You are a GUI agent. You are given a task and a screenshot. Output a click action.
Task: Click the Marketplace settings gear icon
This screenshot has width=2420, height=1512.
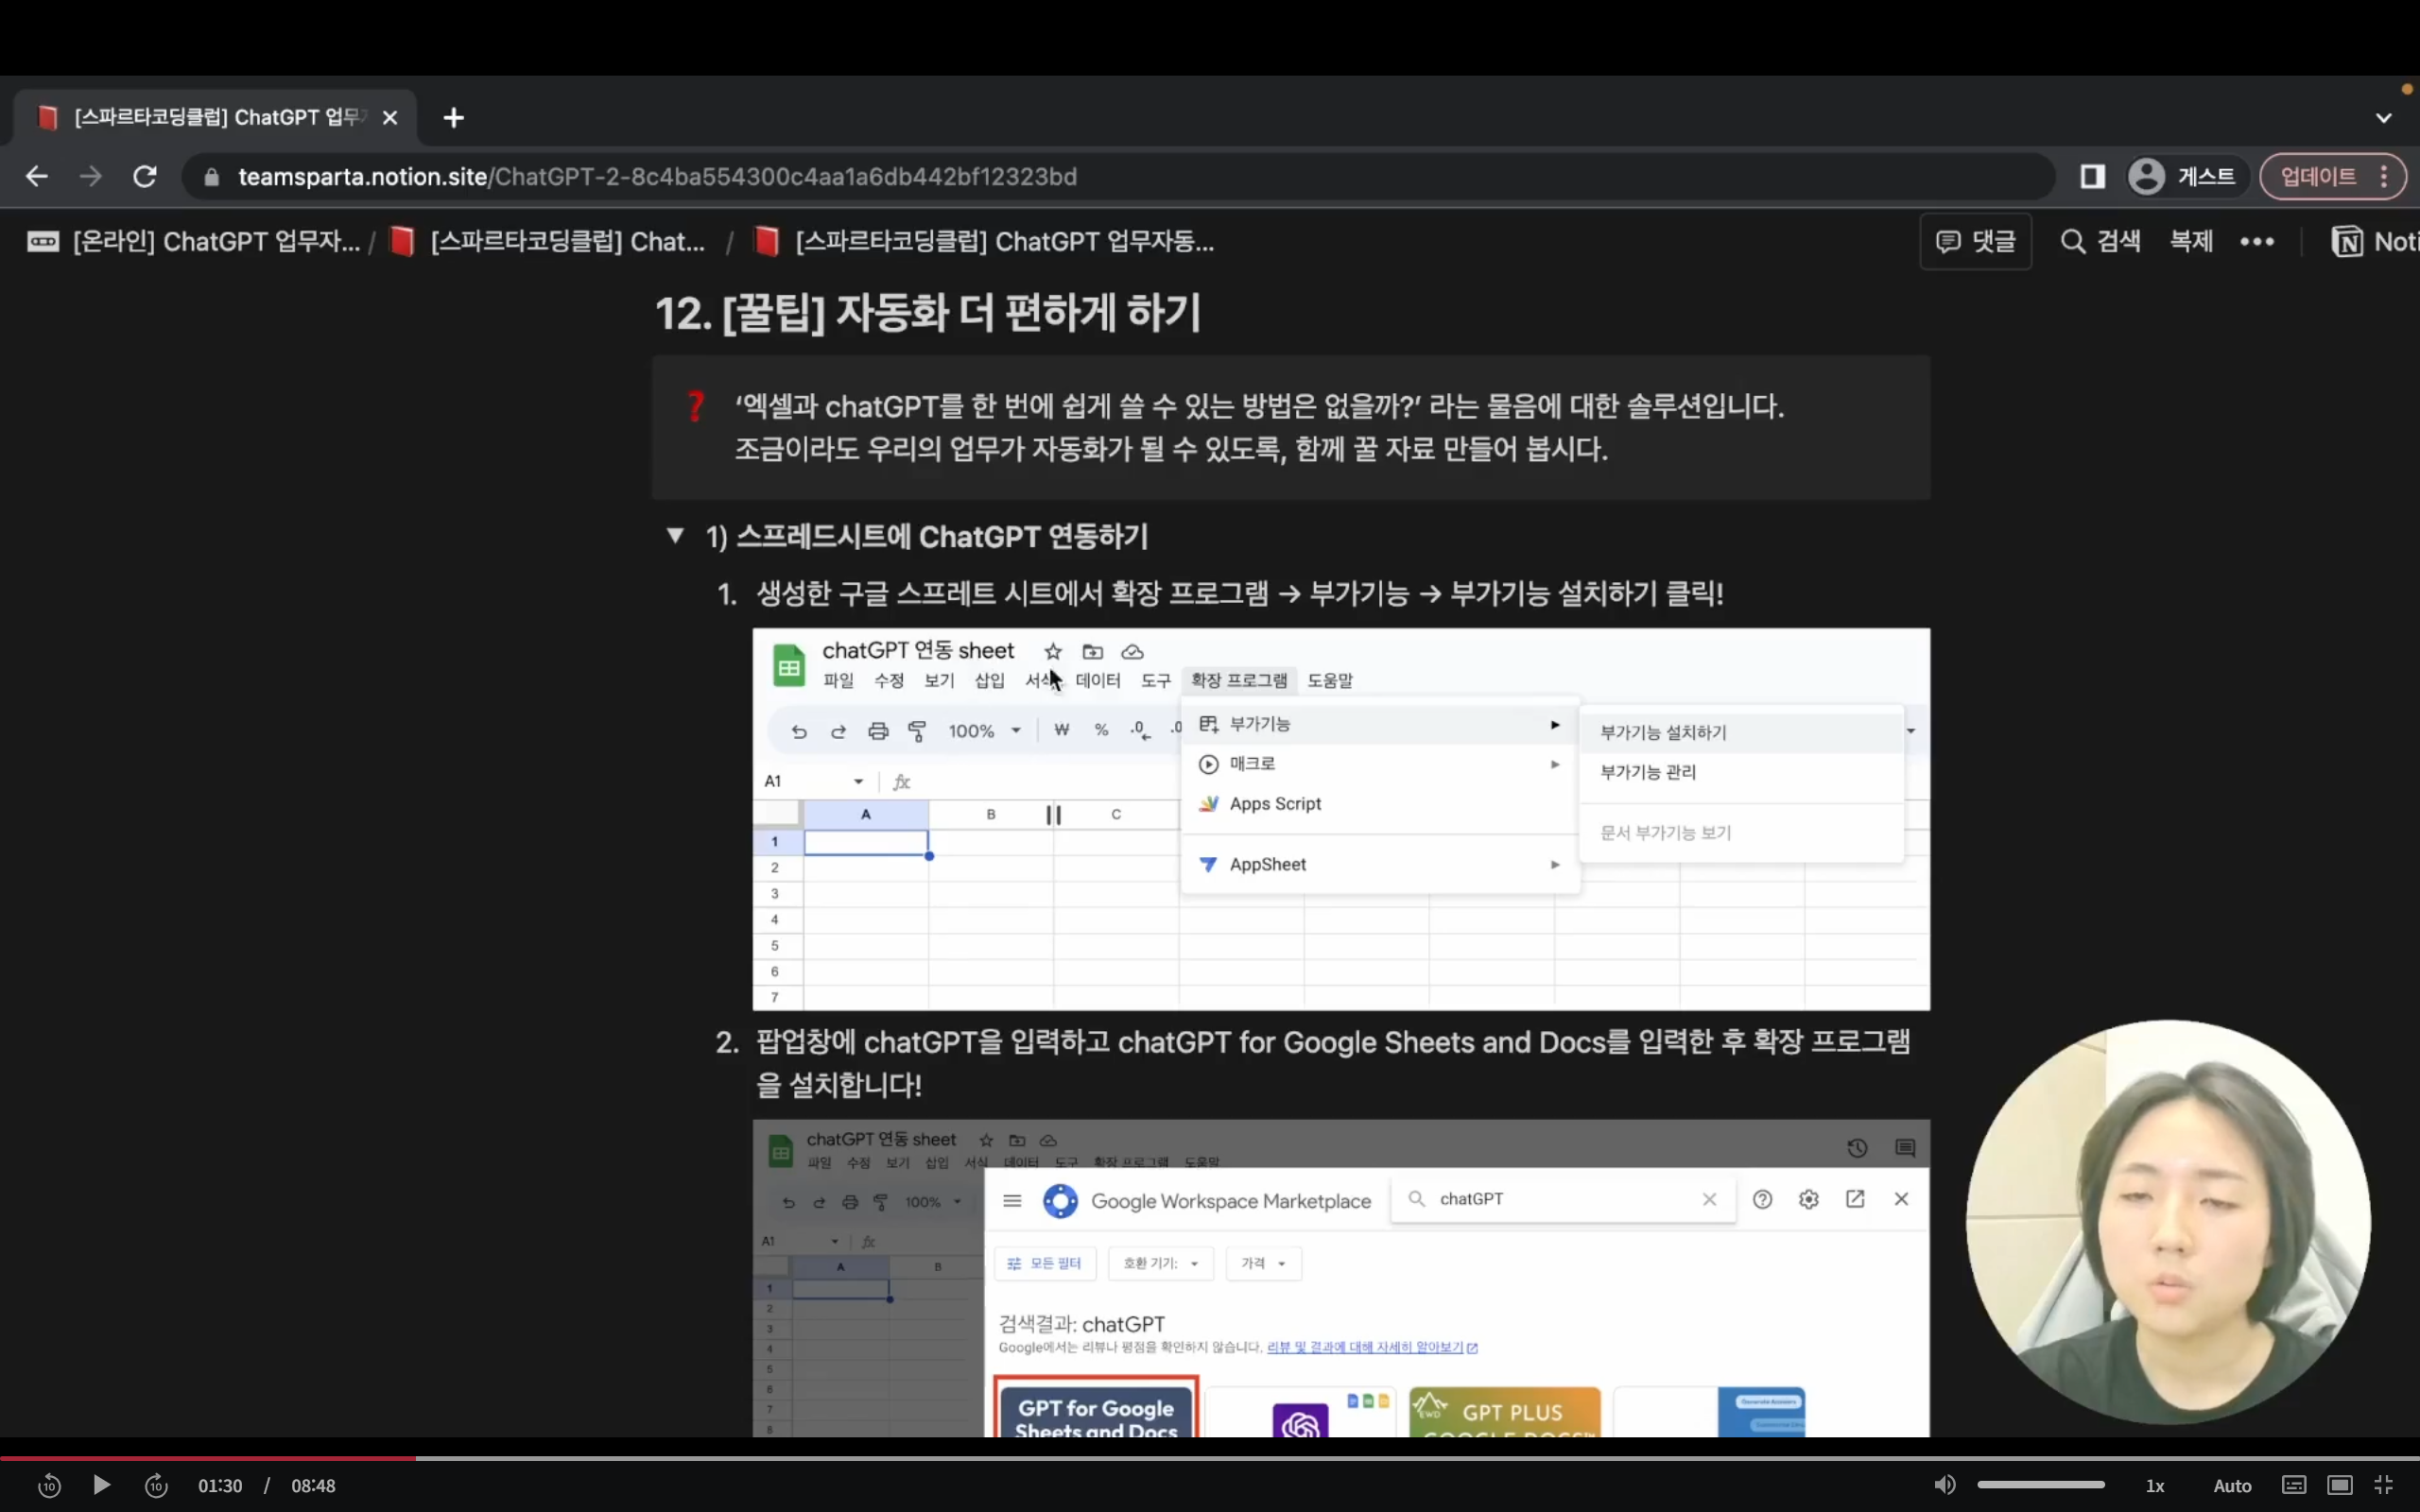[x=1809, y=1199]
